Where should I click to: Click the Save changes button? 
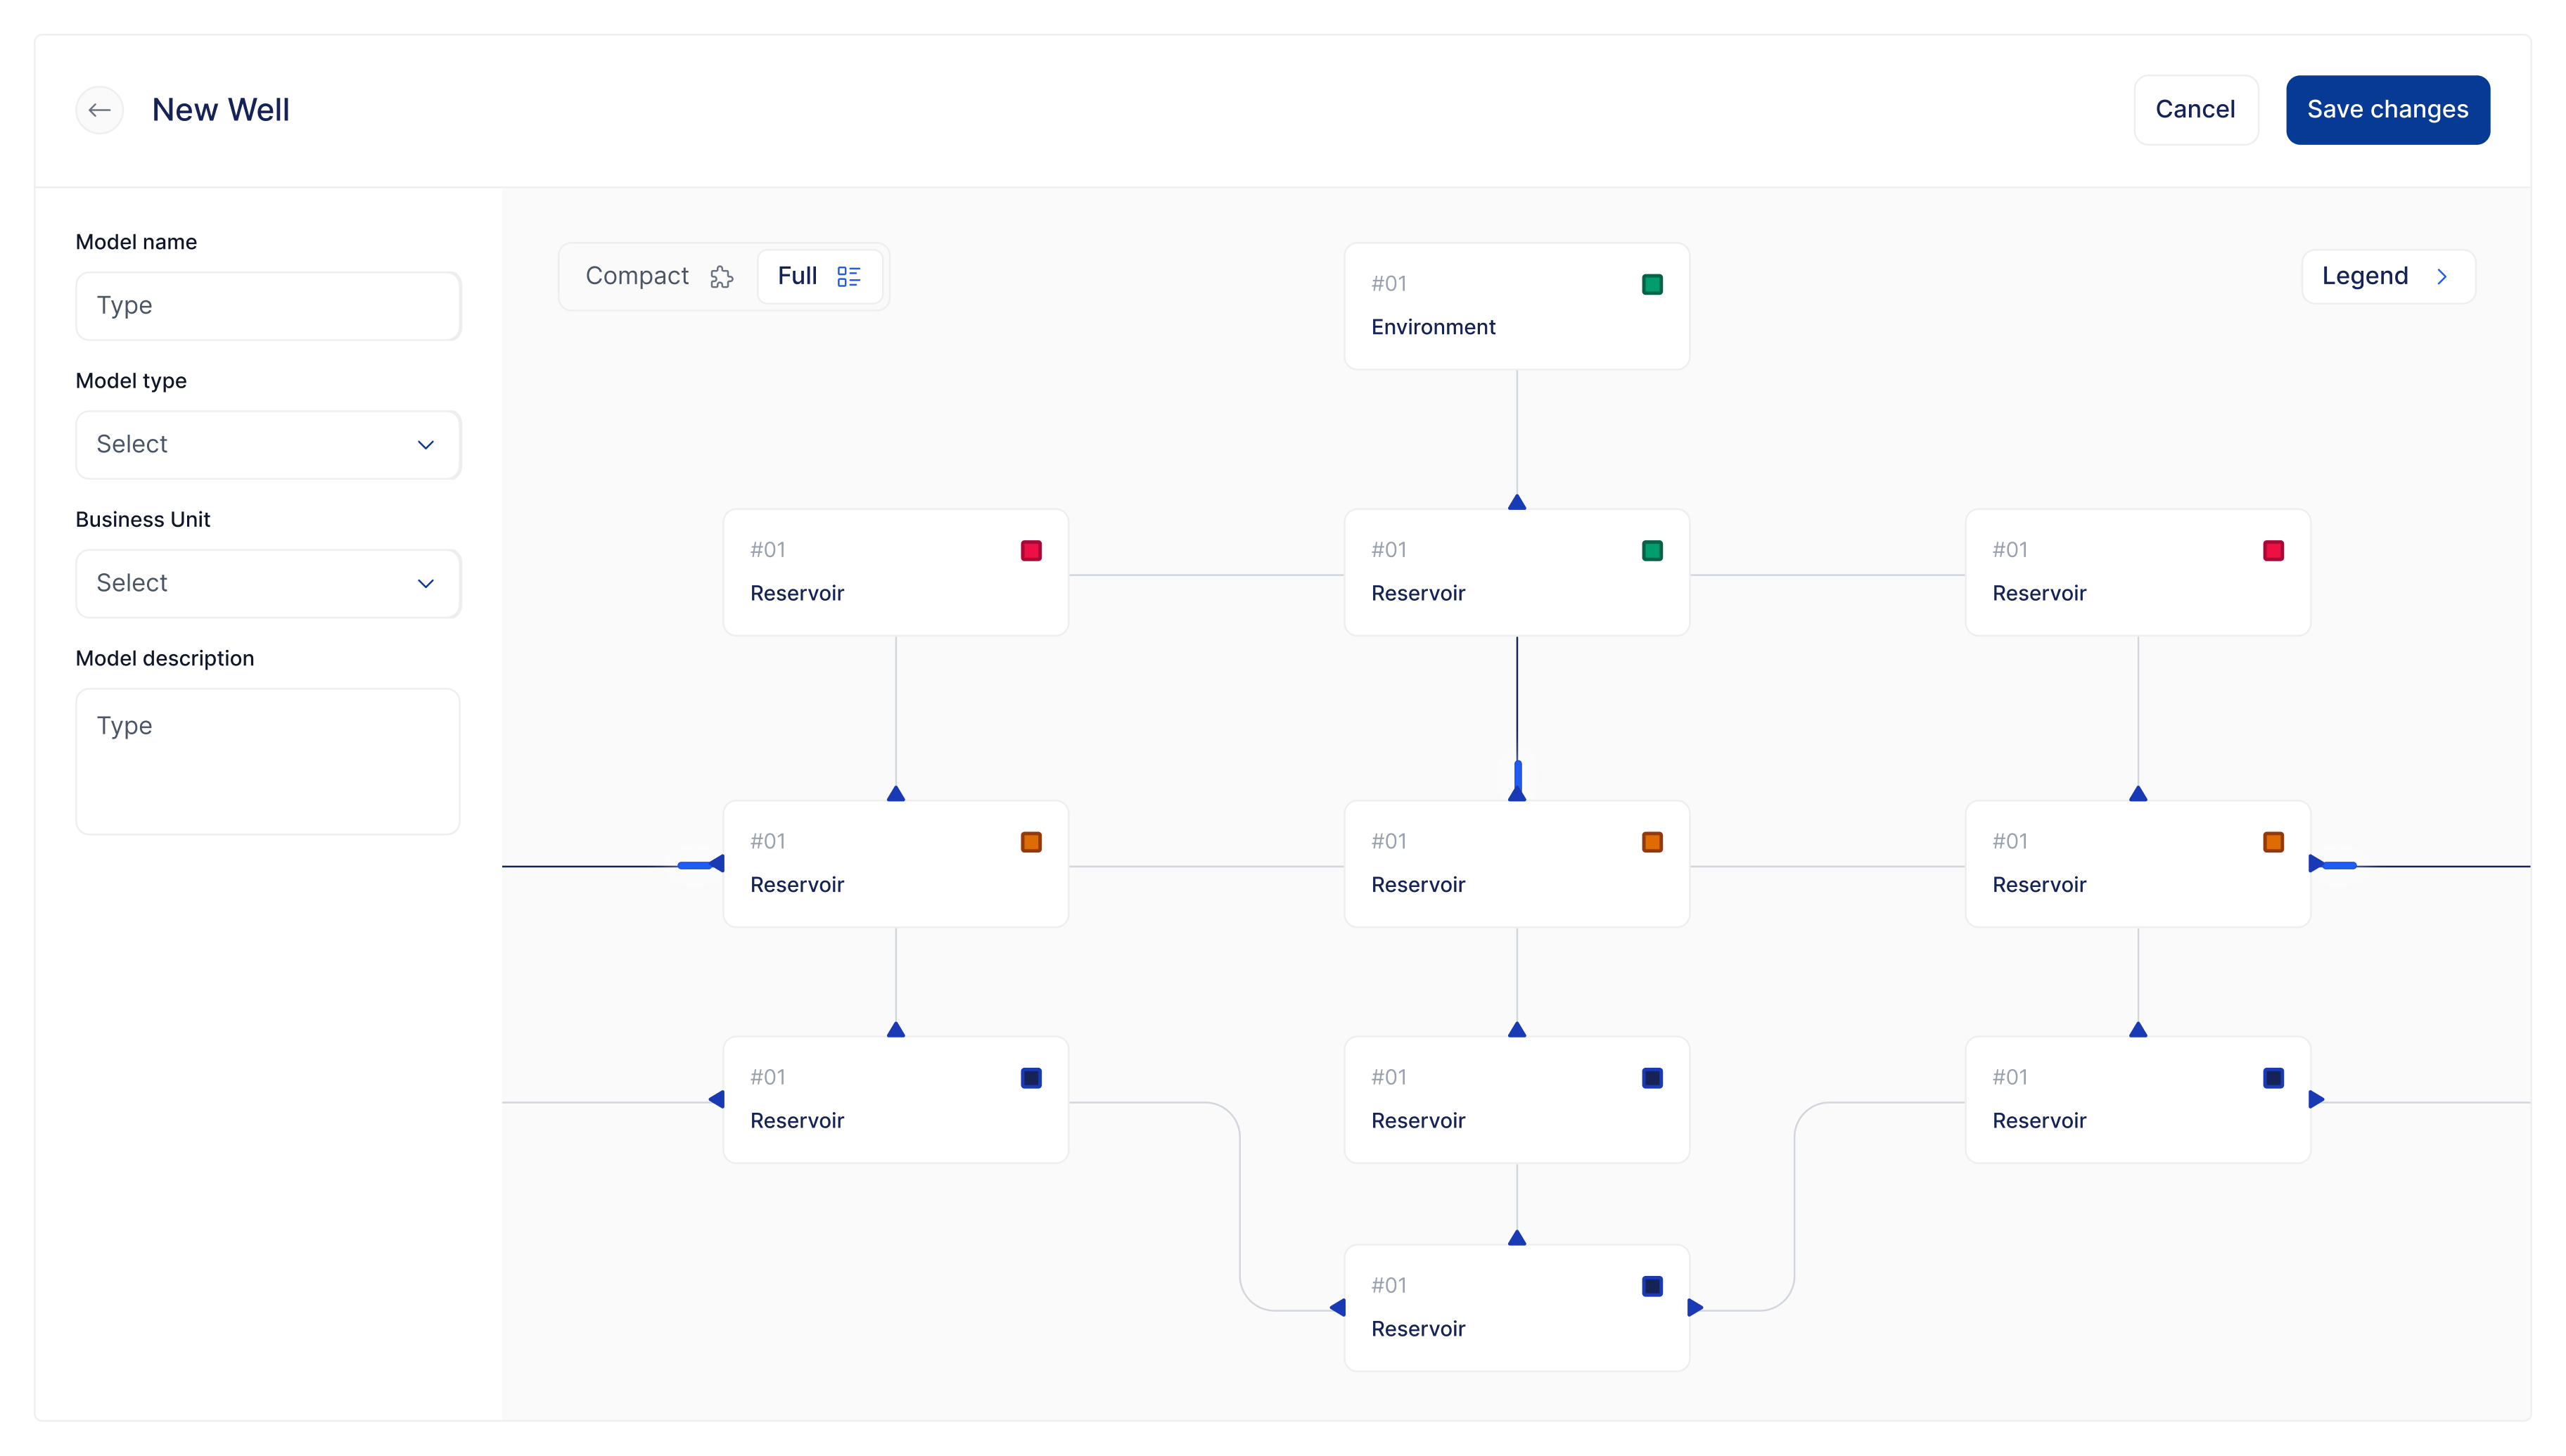[2387, 110]
